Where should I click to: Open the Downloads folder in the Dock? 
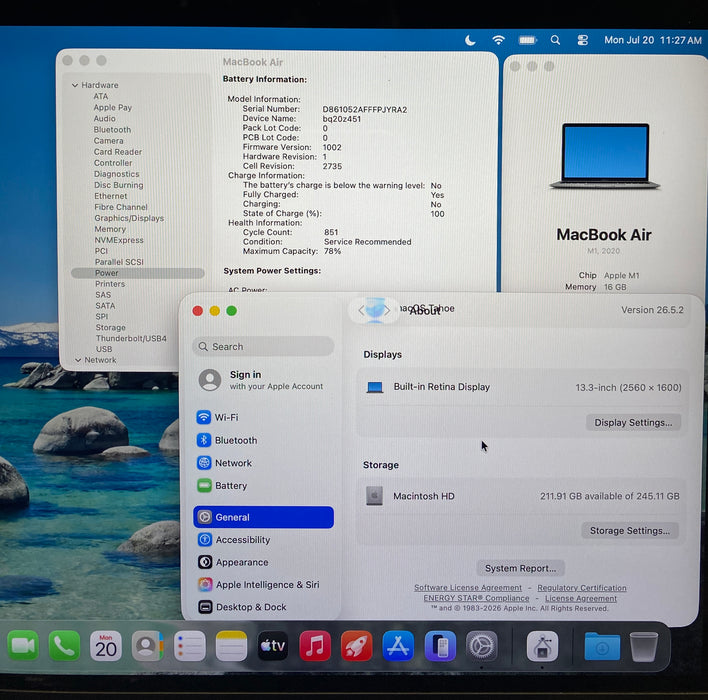[x=602, y=646]
